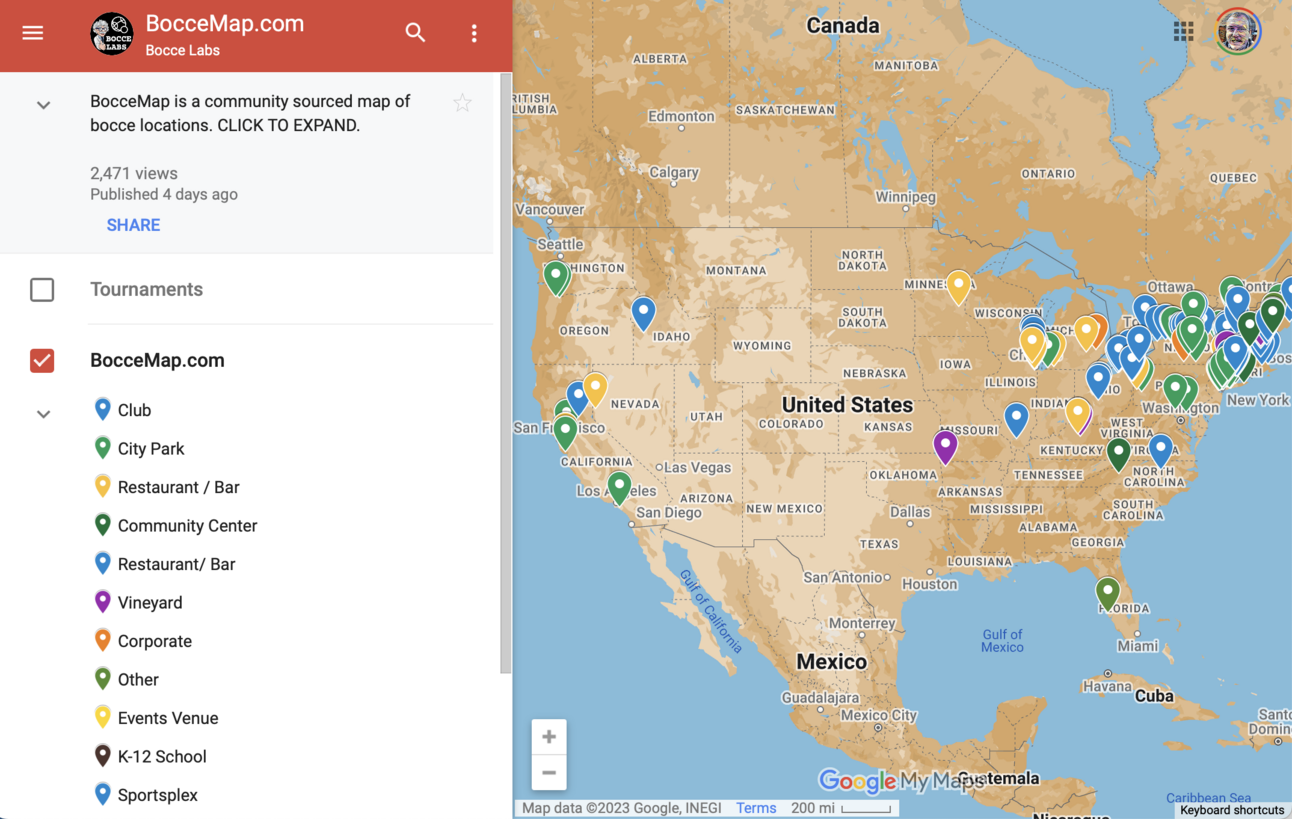This screenshot has height=819, width=1292.
Task: Click the green pin near San Francisco
Action: pos(566,432)
